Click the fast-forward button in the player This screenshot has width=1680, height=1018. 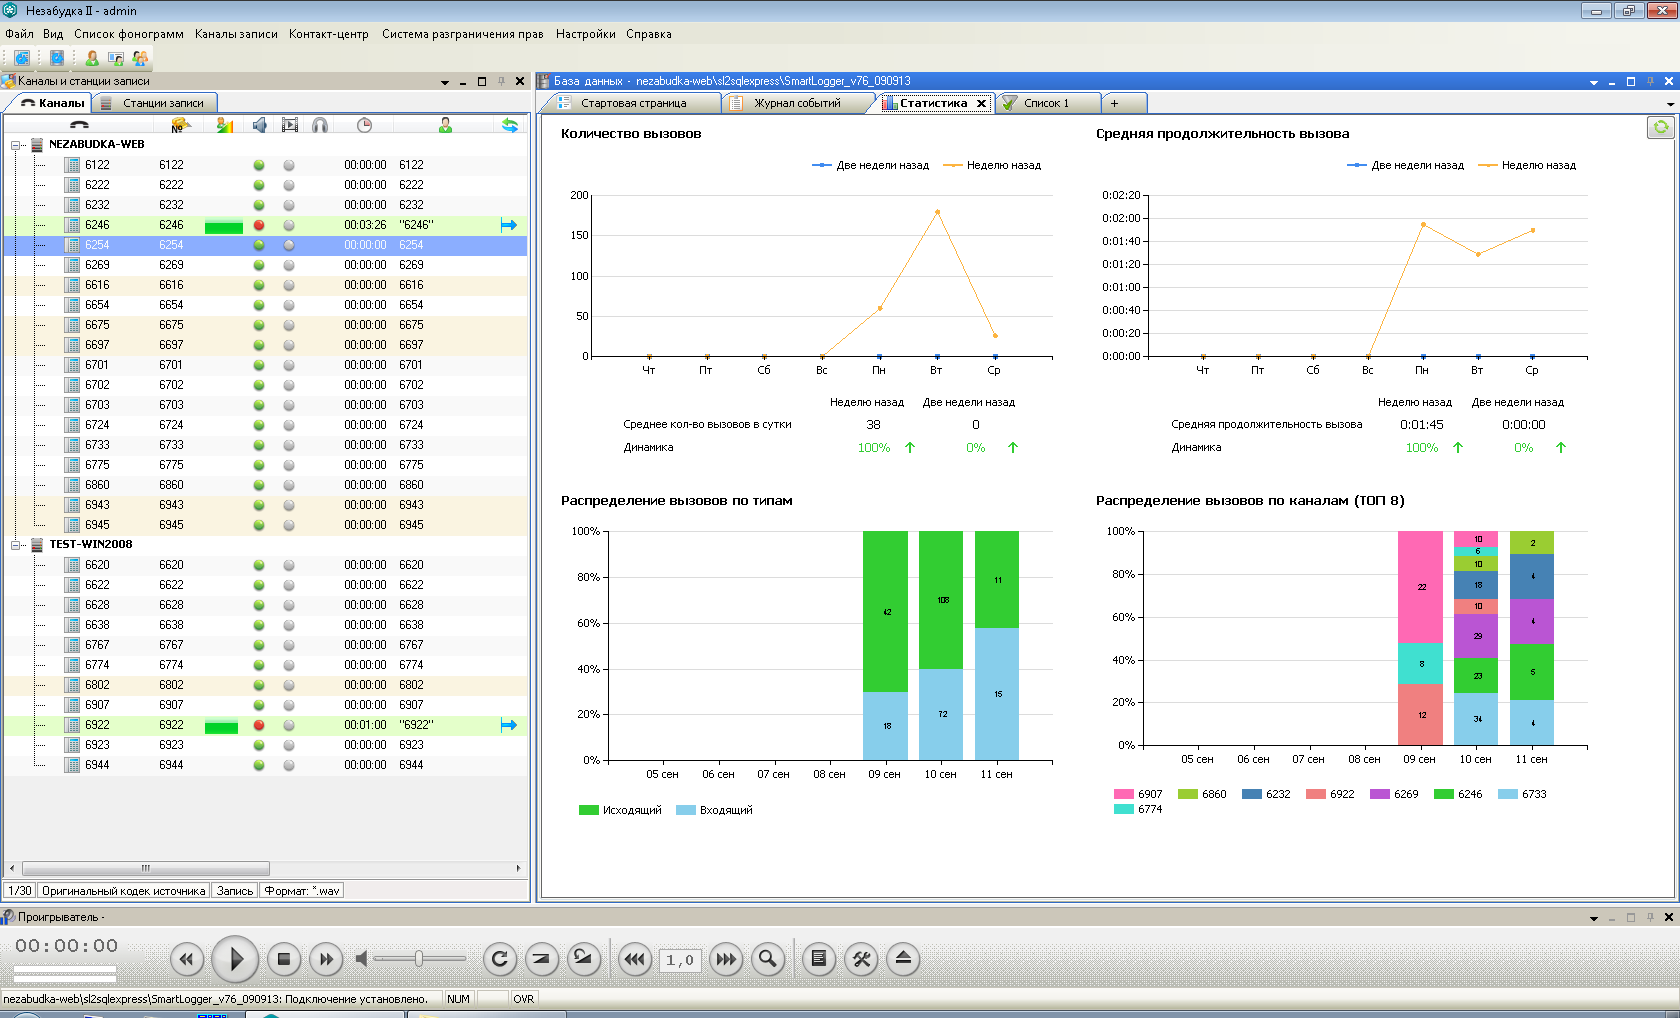click(326, 960)
